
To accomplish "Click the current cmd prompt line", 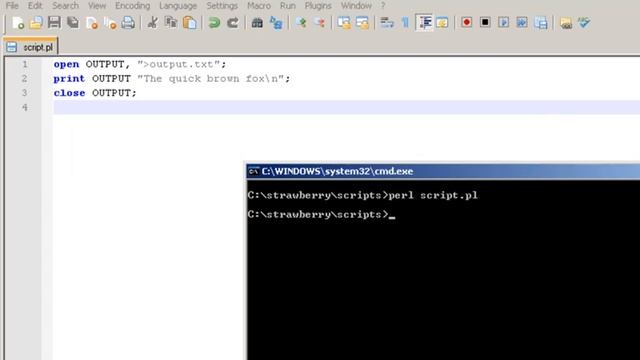I will (x=321, y=215).
